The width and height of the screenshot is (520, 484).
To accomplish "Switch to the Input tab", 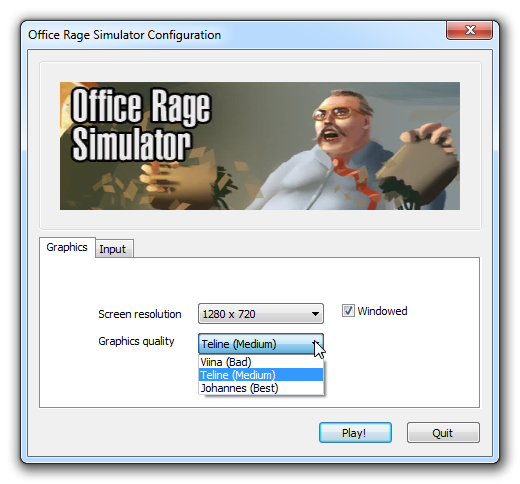I will [x=113, y=249].
